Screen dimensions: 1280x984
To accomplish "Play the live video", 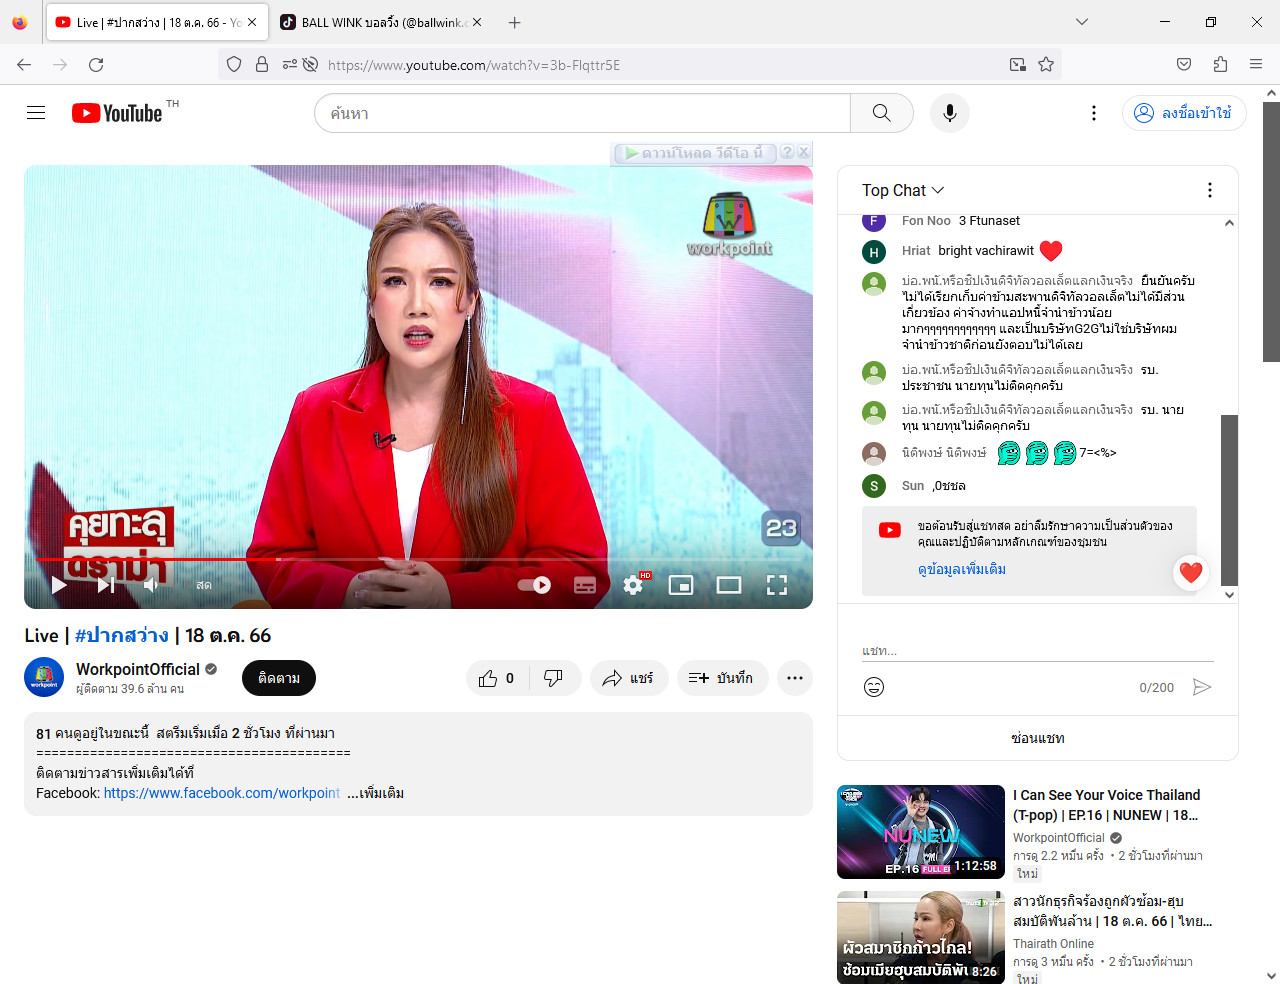I will (59, 585).
